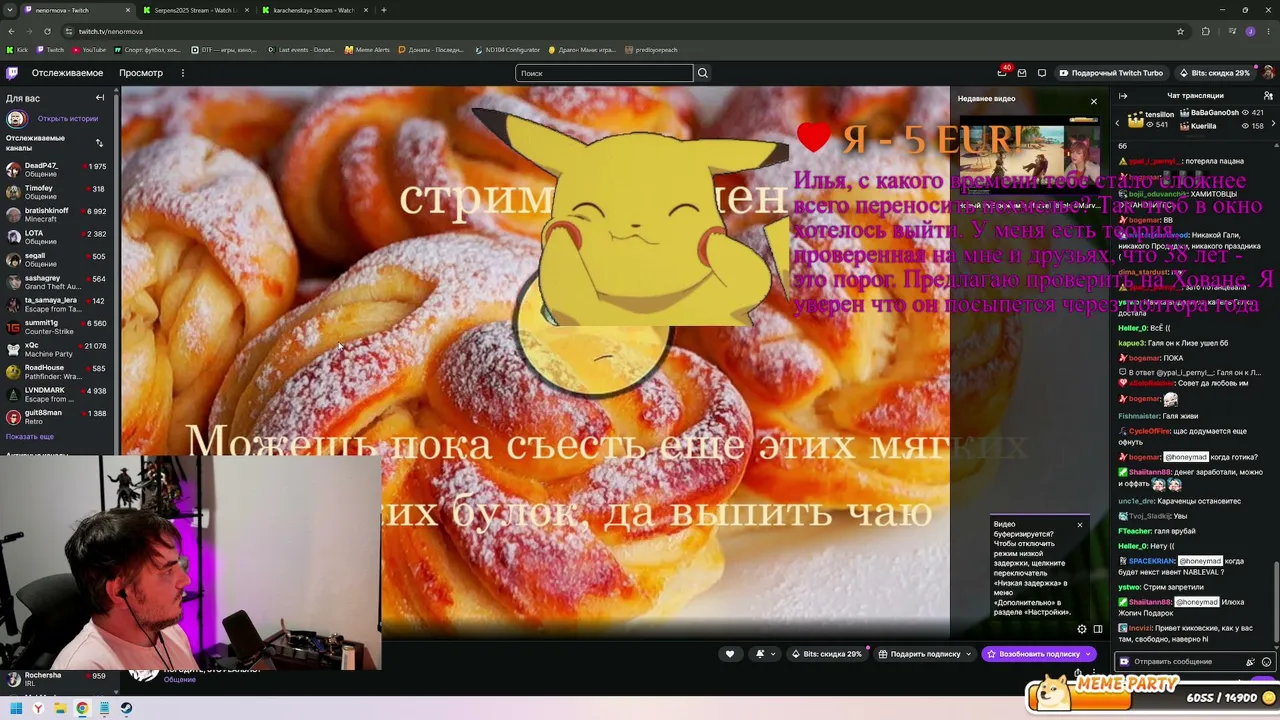Close the 'Недавнее видео' panel
Image resolution: width=1280 pixels, height=720 pixels.
1094,102
